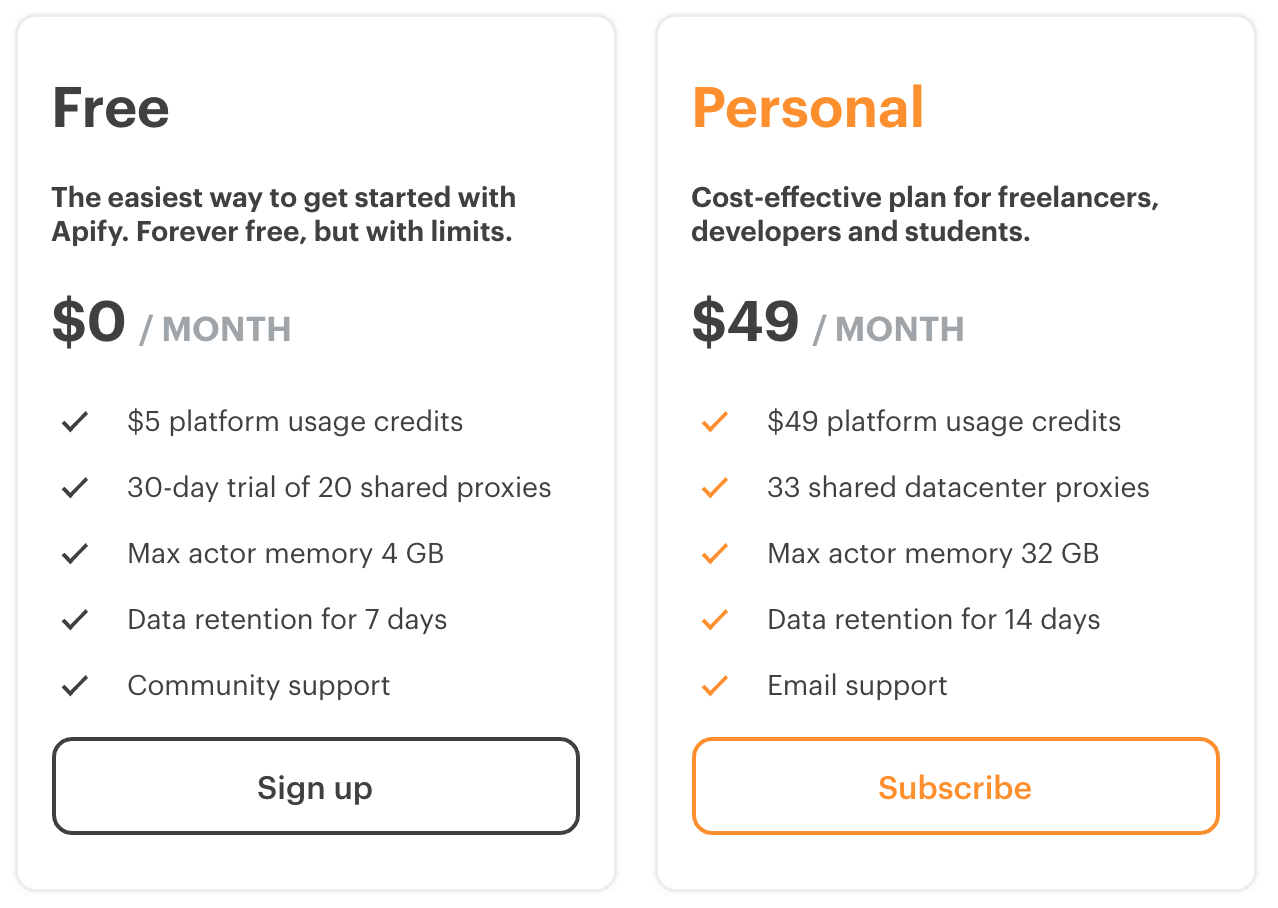Click the Email support feature text
The height and width of the screenshot is (908, 1278).
(x=857, y=686)
